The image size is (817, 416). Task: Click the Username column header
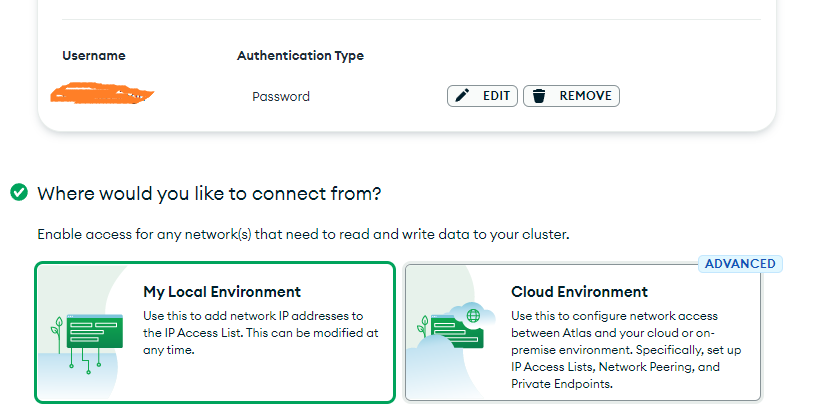click(94, 56)
